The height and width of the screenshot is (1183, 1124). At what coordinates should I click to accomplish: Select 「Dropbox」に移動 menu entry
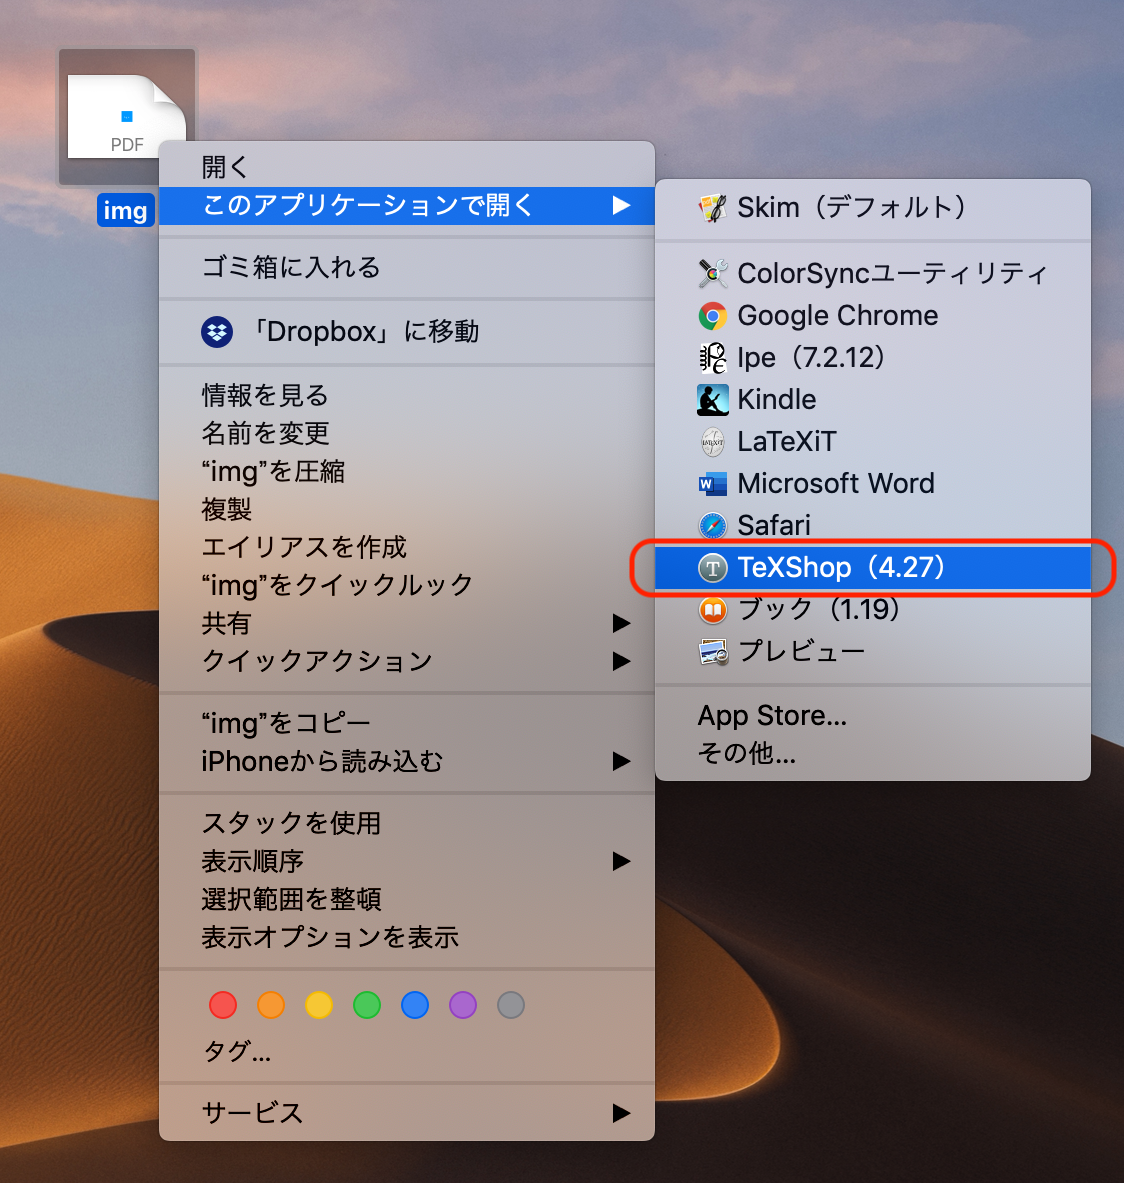[407, 332]
